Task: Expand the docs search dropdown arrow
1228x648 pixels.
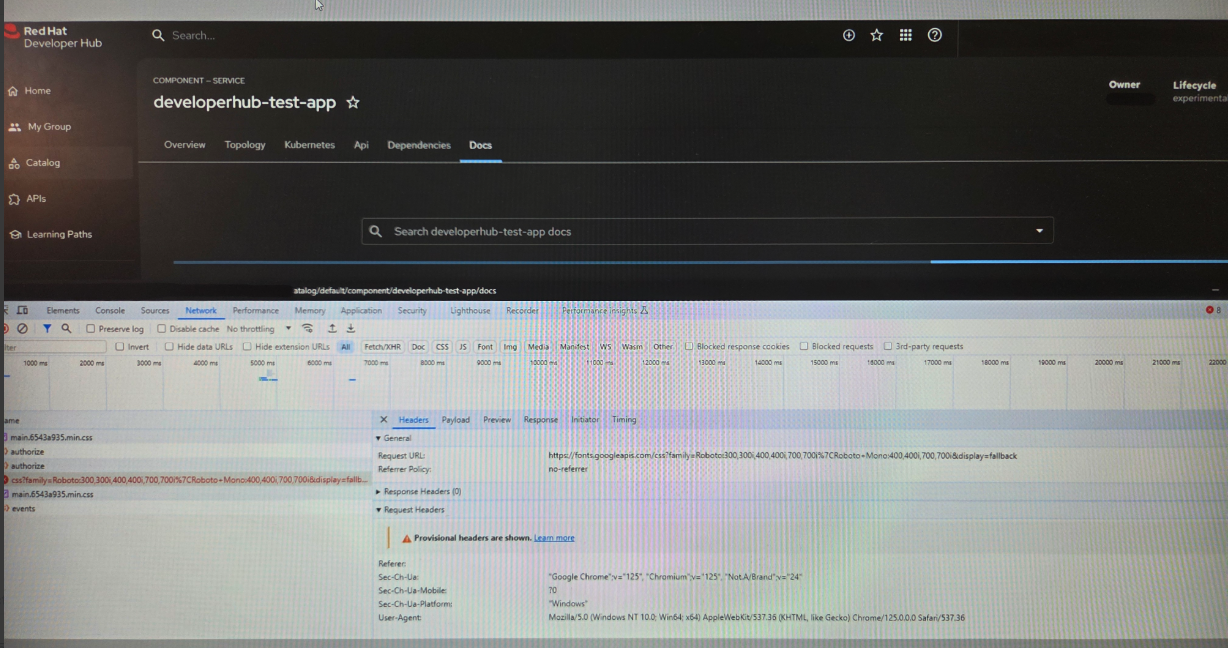Action: [x=1039, y=231]
